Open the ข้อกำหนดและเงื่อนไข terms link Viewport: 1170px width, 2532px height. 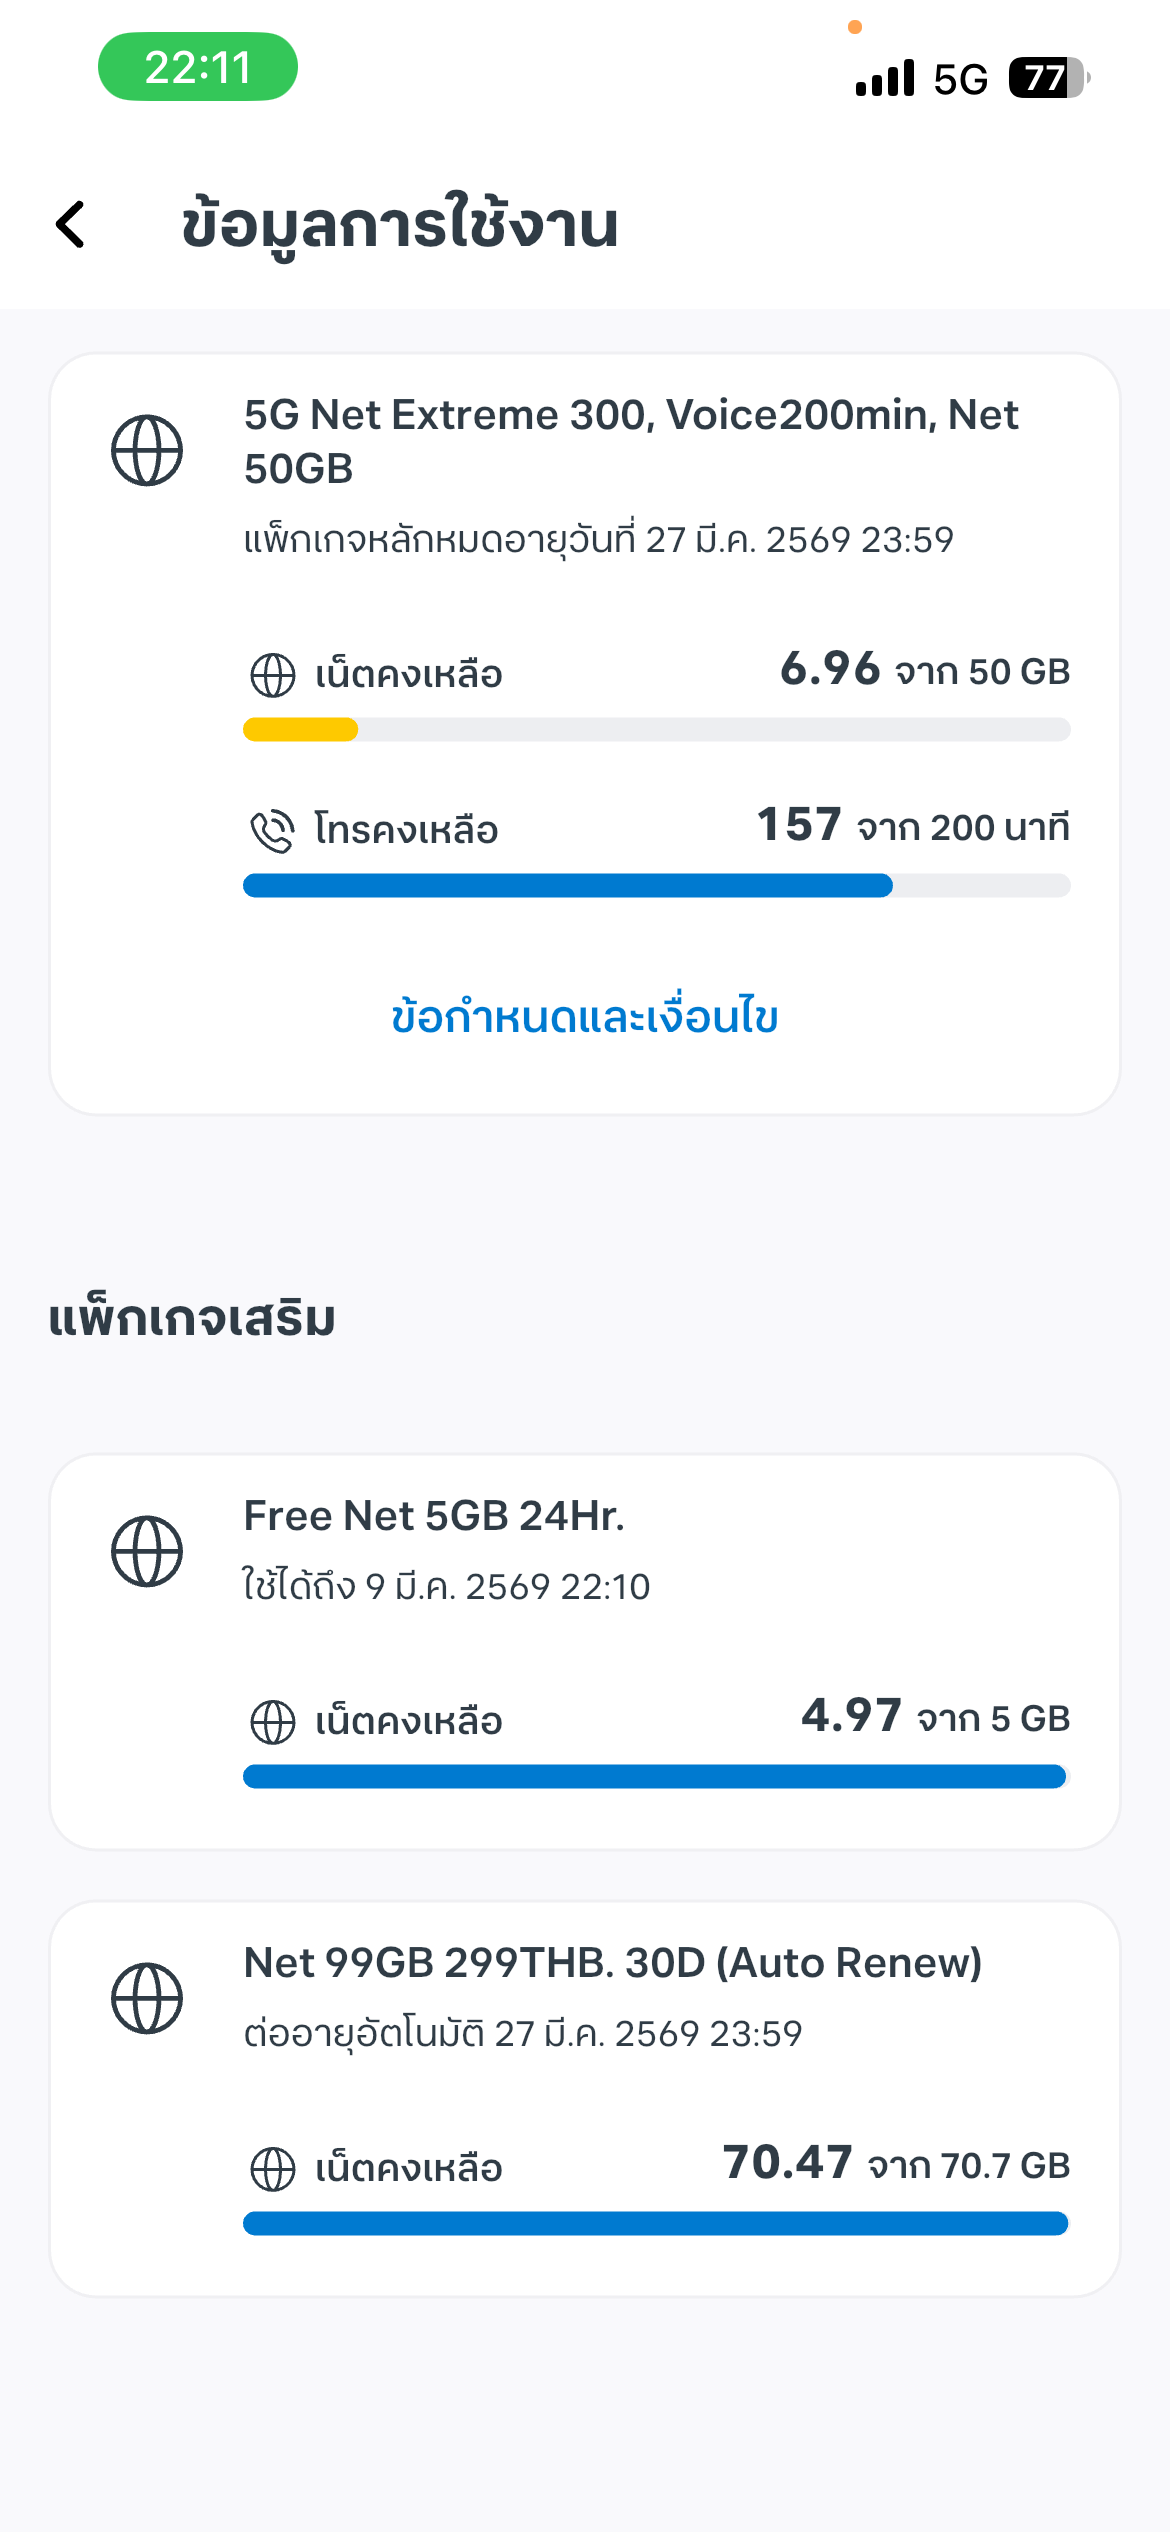click(x=584, y=1017)
